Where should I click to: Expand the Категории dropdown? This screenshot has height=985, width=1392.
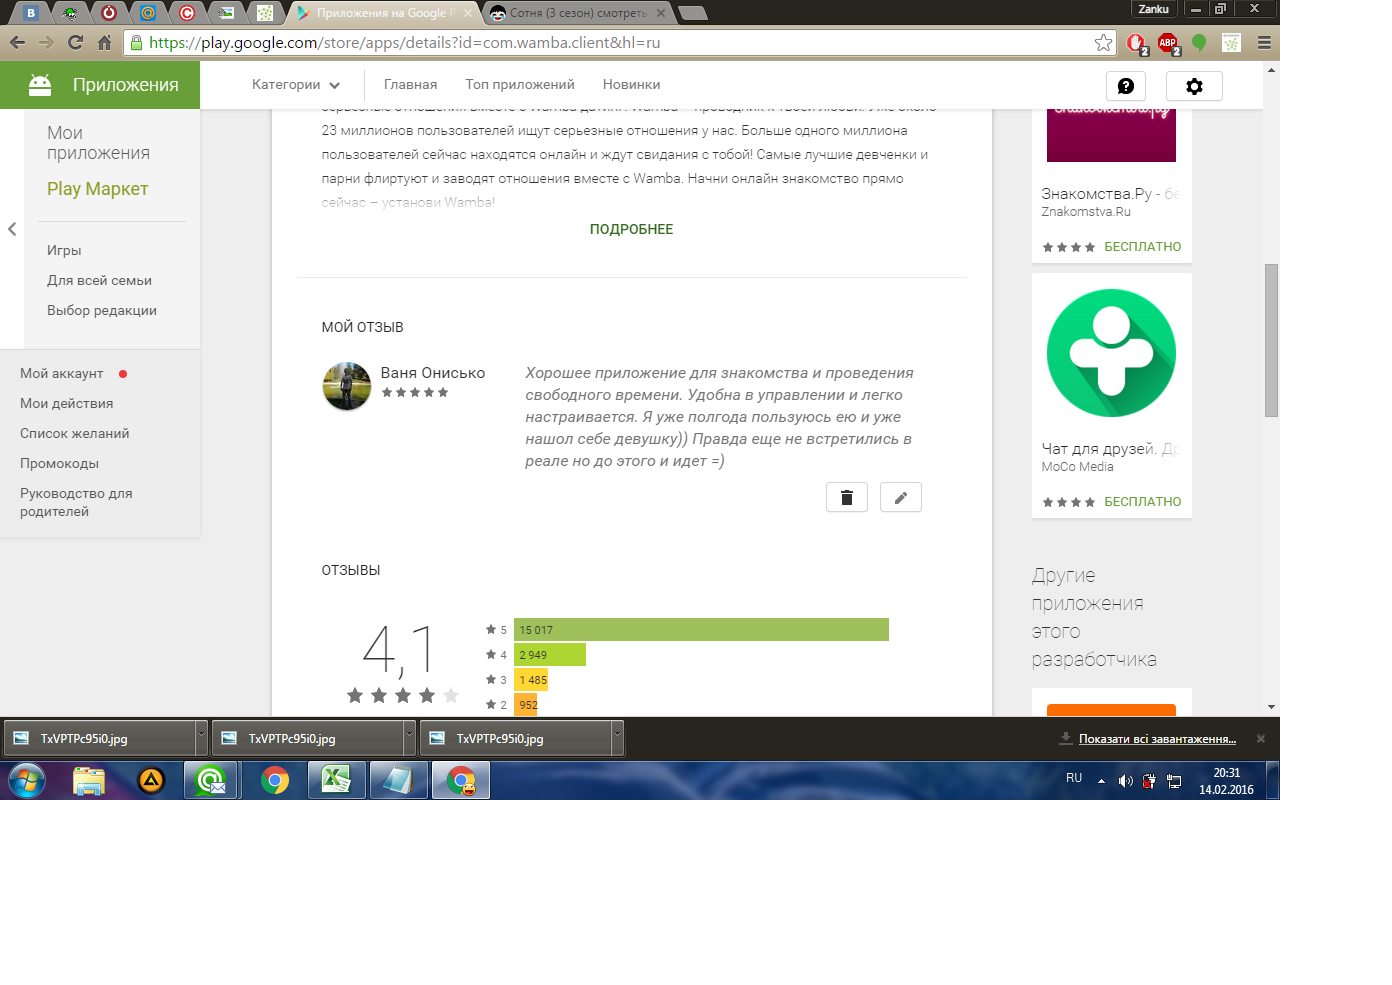click(296, 85)
